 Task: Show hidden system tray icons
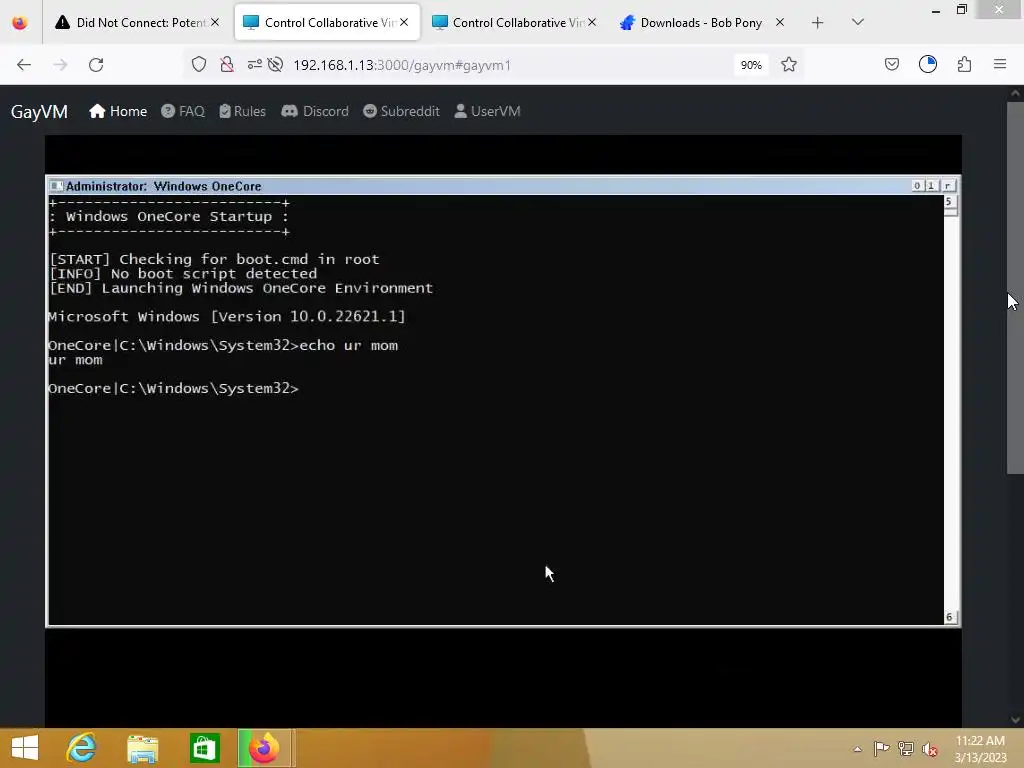[x=857, y=749]
